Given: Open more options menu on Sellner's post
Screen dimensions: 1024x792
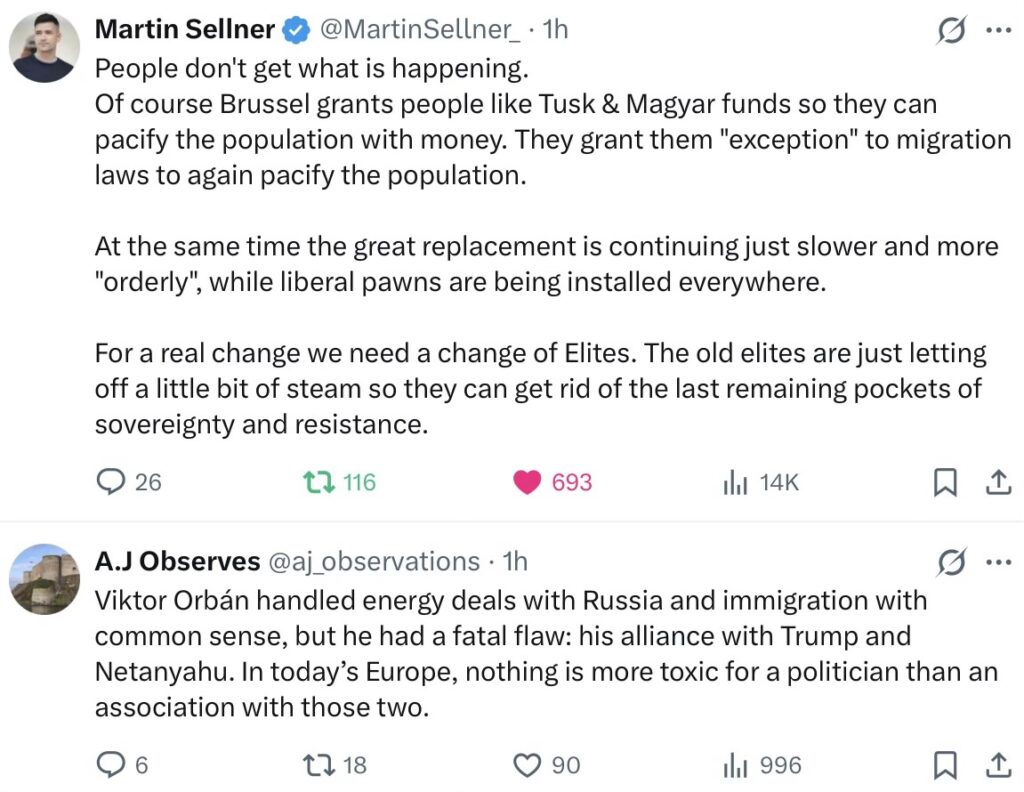Looking at the screenshot, I should click(998, 31).
